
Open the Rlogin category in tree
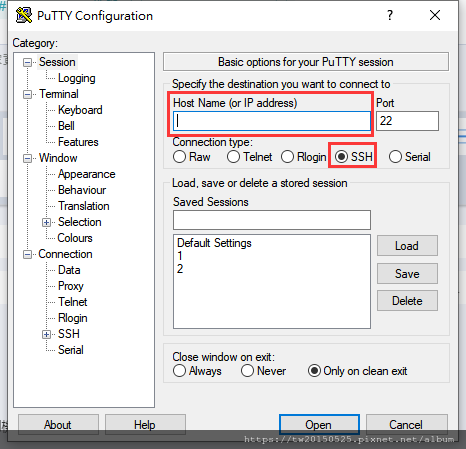pyautogui.click(x=72, y=318)
